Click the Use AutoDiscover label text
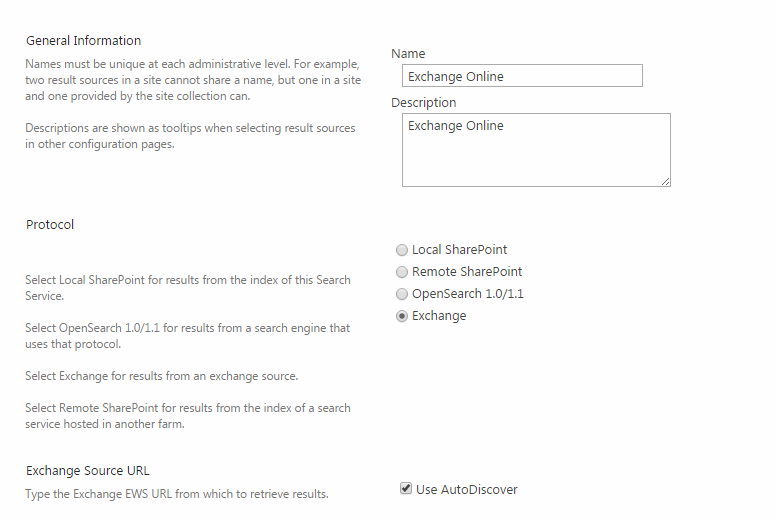Screen dimensions: 776x520 click(x=466, y=490)
